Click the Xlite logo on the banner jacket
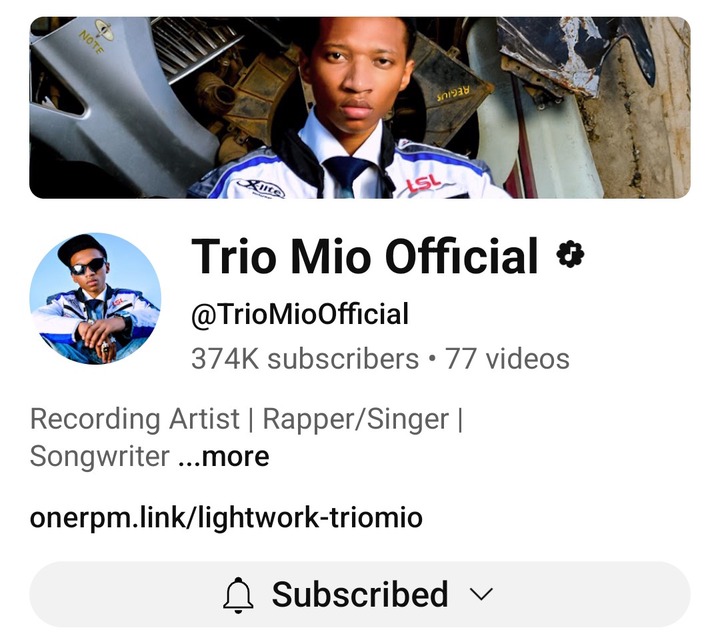Image resolution: width=720 pixels, height=642 pixels. (261, 188)
